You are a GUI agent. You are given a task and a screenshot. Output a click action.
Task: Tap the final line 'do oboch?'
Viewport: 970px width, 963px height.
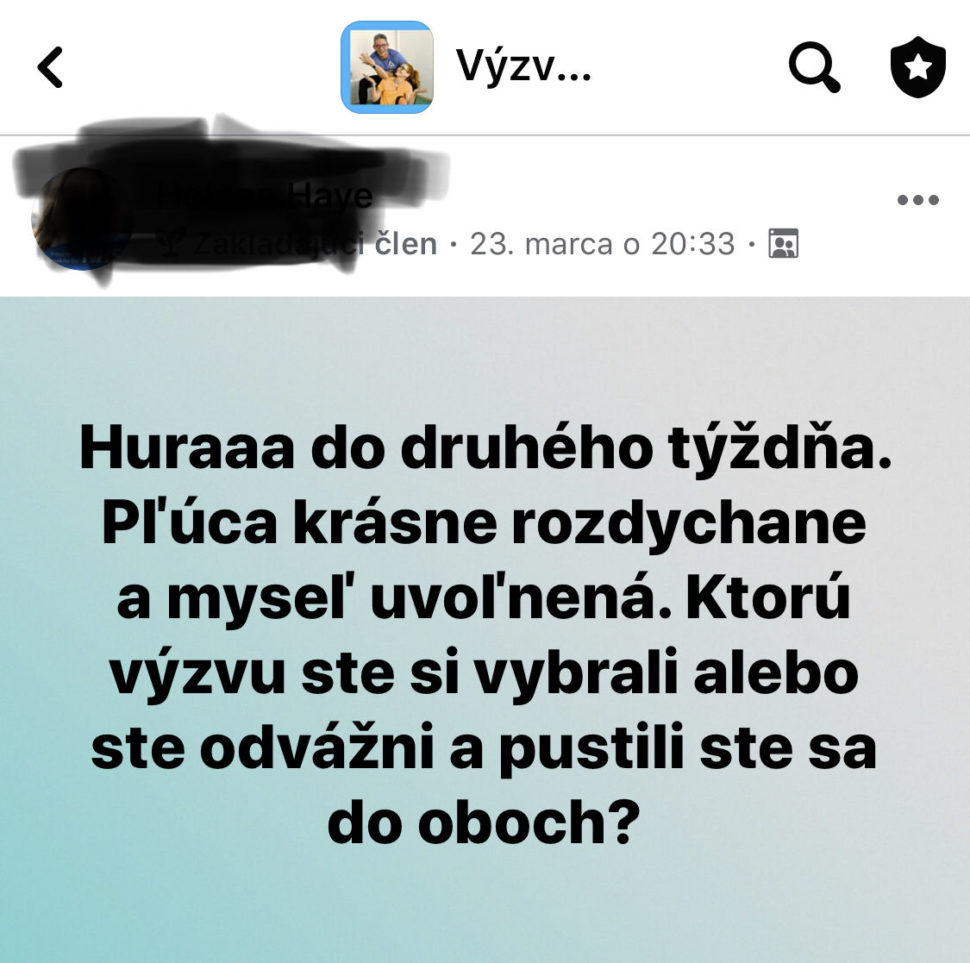[x=484, y=823]
